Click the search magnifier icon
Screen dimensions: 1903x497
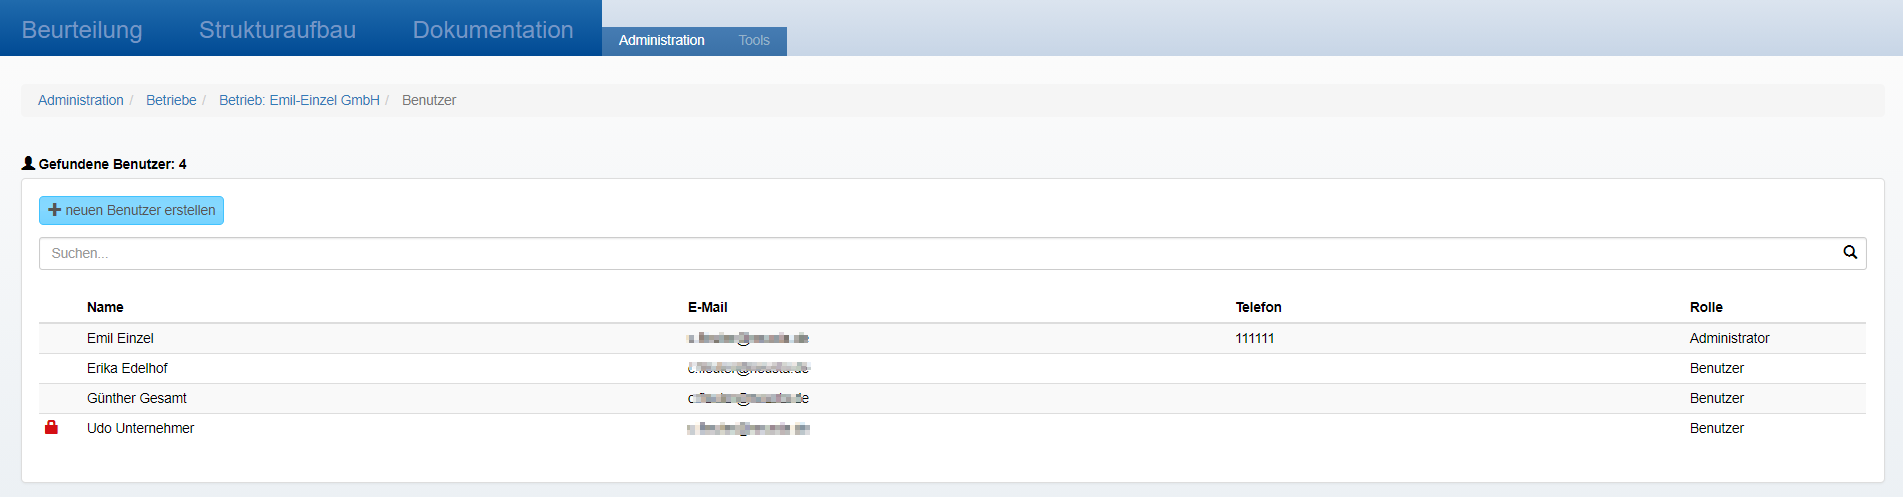(x=1850, y=253)
